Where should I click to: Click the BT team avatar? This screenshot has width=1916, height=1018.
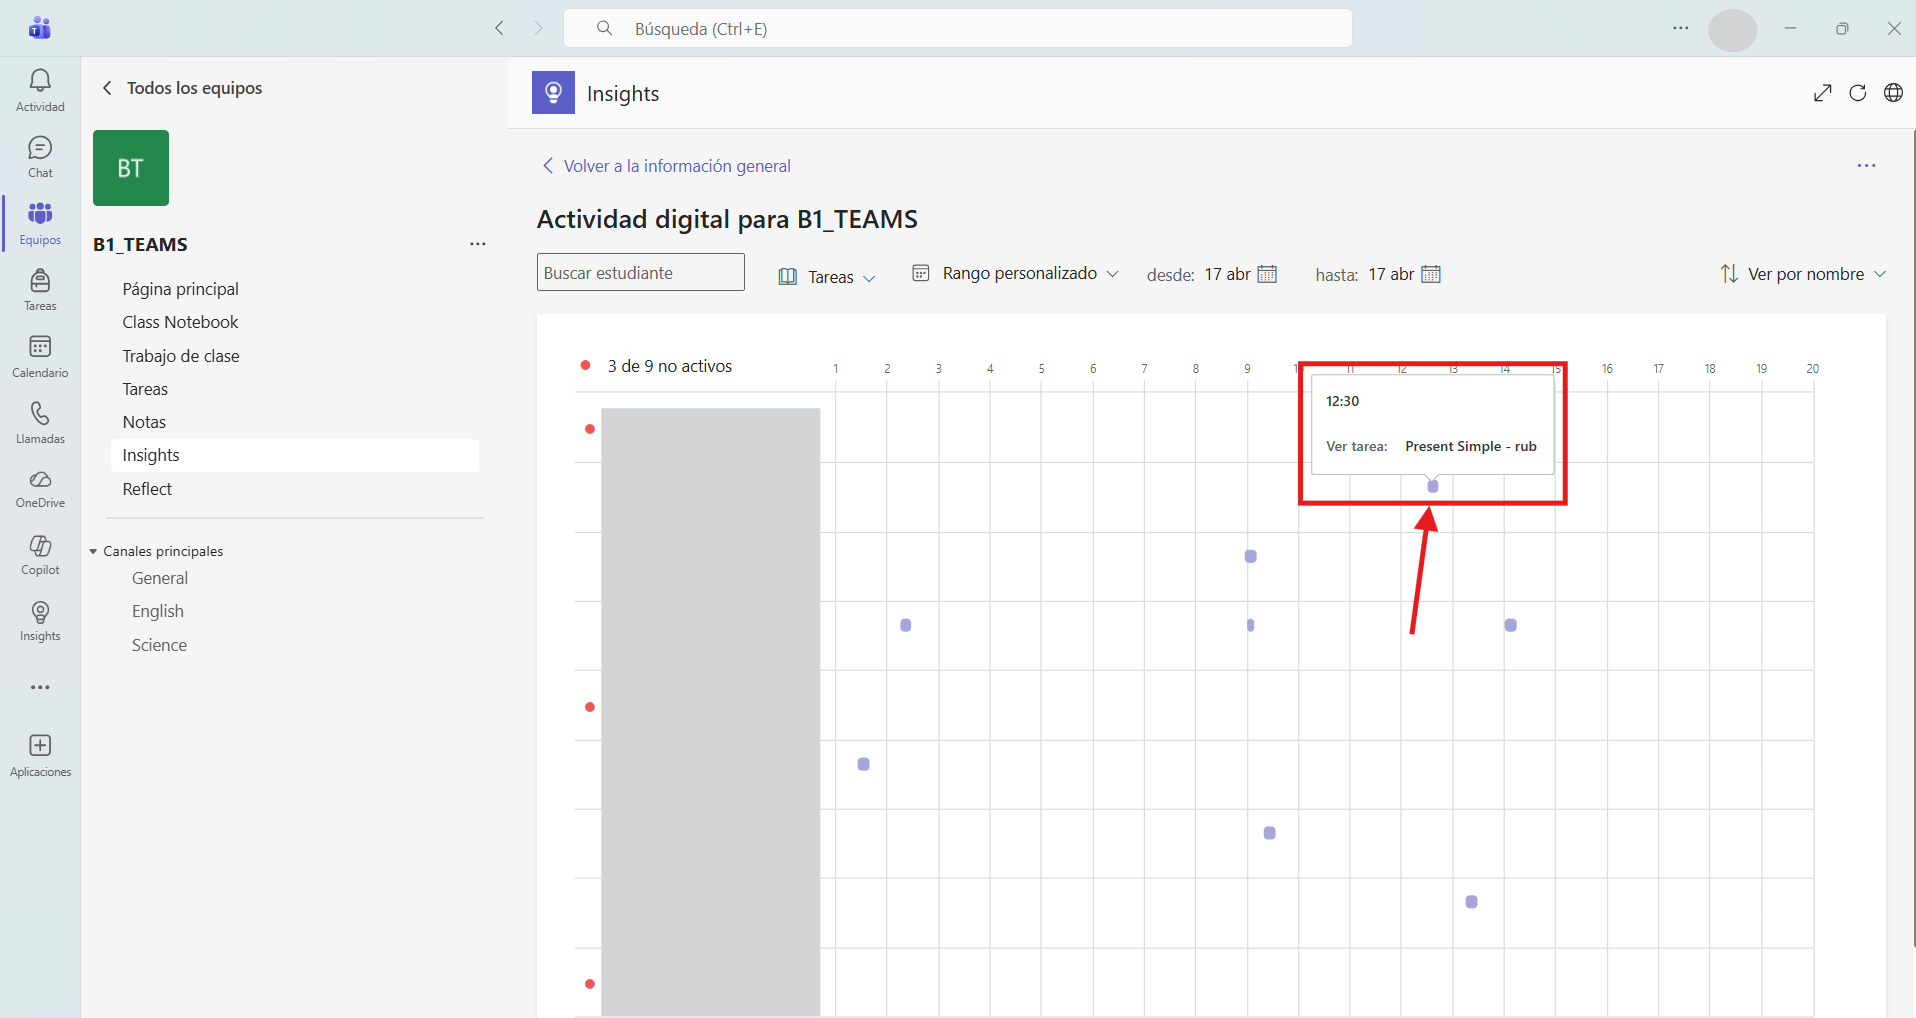pos(131,168)
